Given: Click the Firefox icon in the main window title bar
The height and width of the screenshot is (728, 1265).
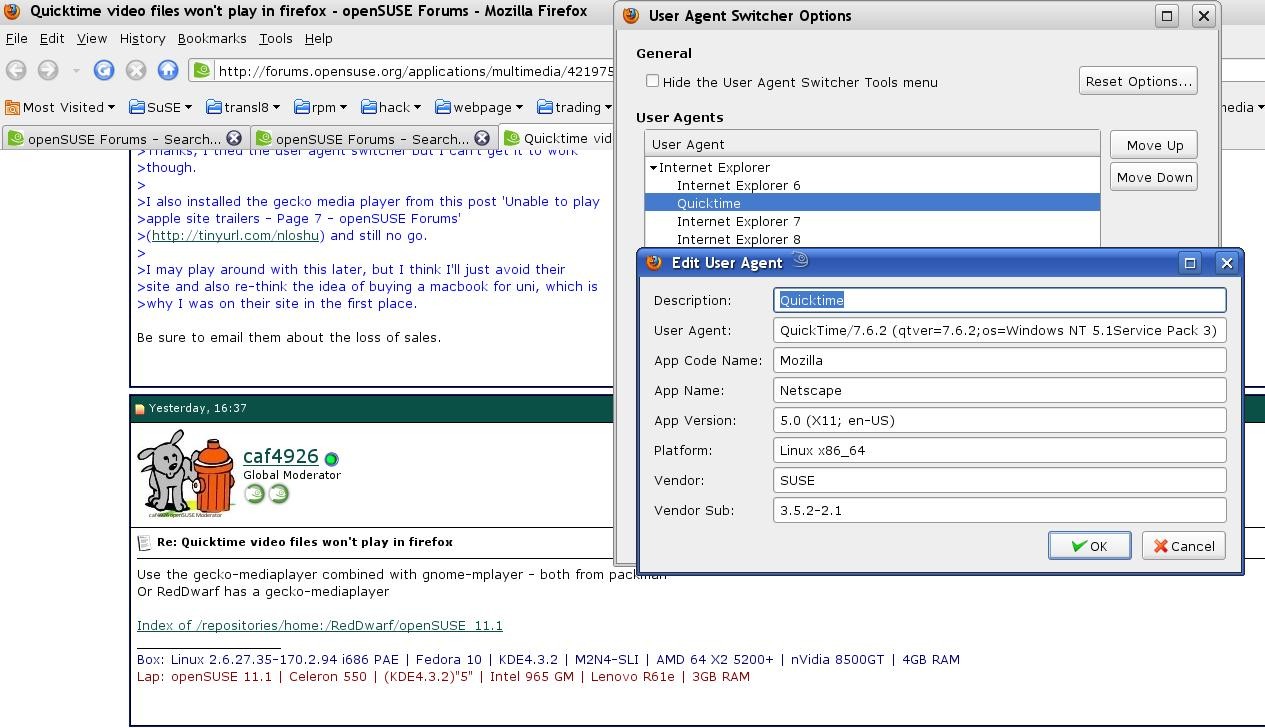Looking at the screenshot, I should [13, 11].
